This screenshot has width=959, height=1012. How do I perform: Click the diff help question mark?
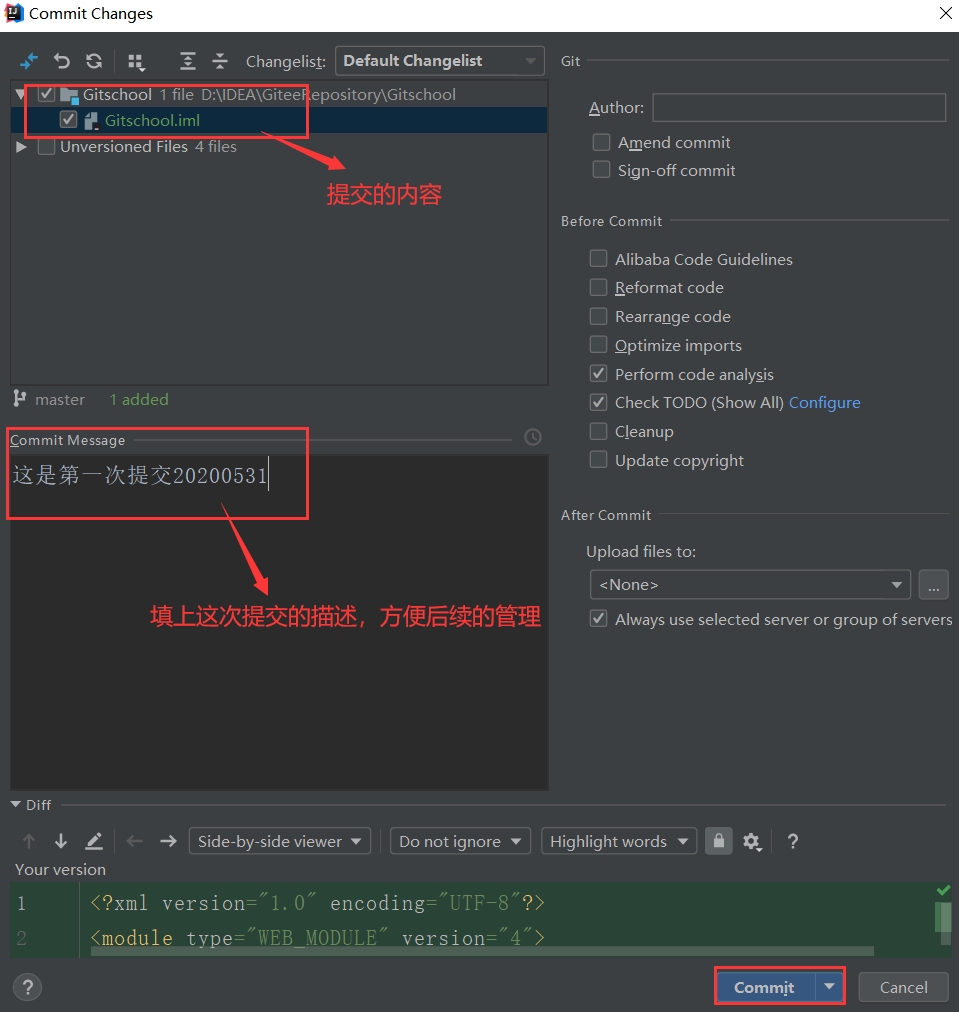pyautogui.click(x=793, y=841)
